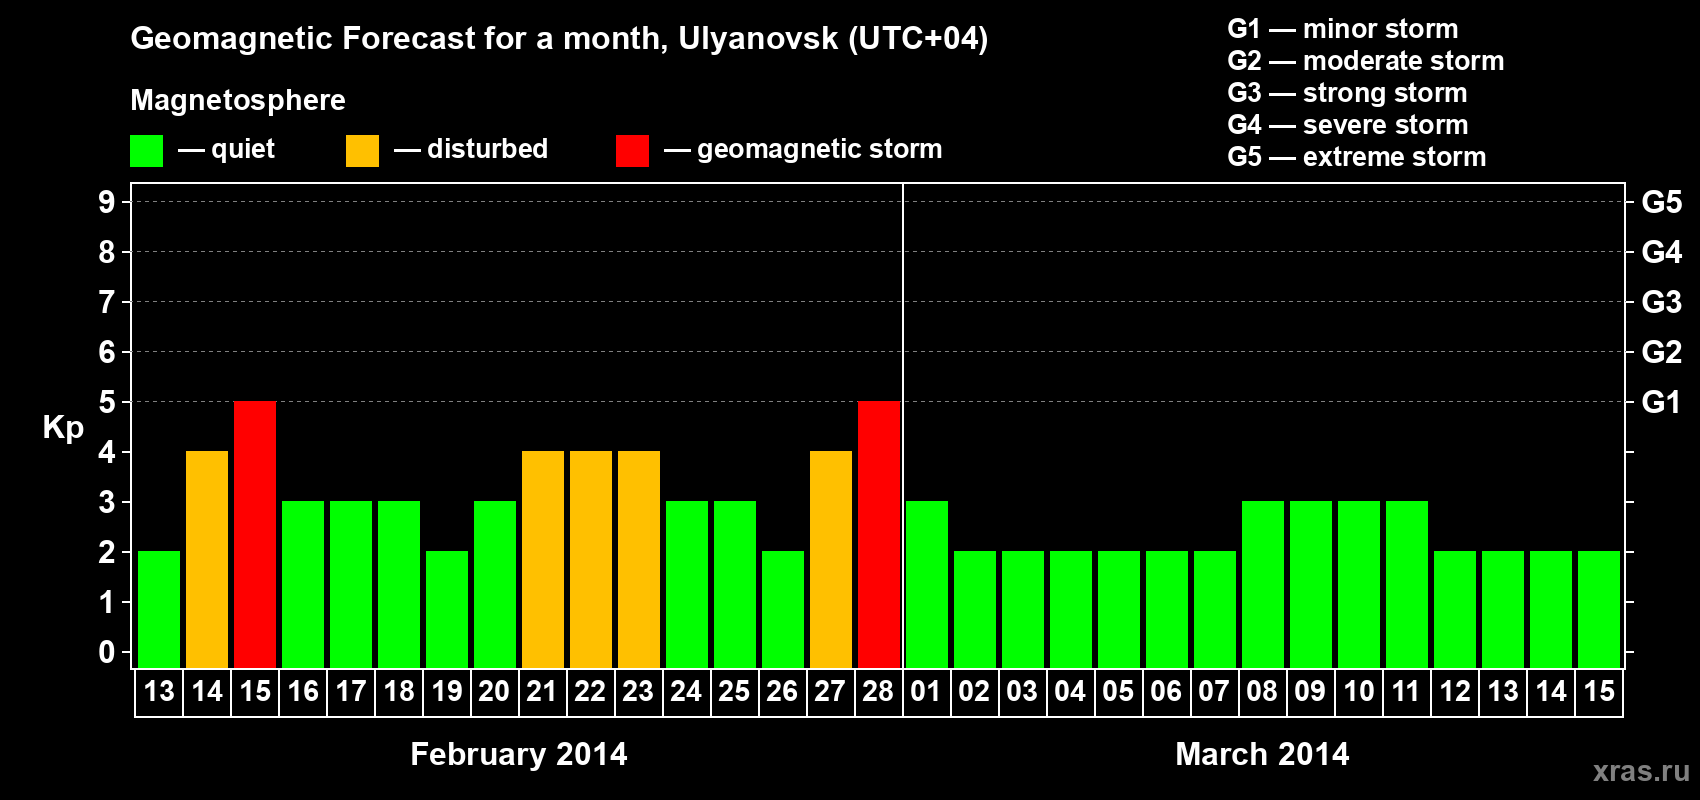
Task: Click the '— disturbed' legend text
Action: (x=471, y=150)
